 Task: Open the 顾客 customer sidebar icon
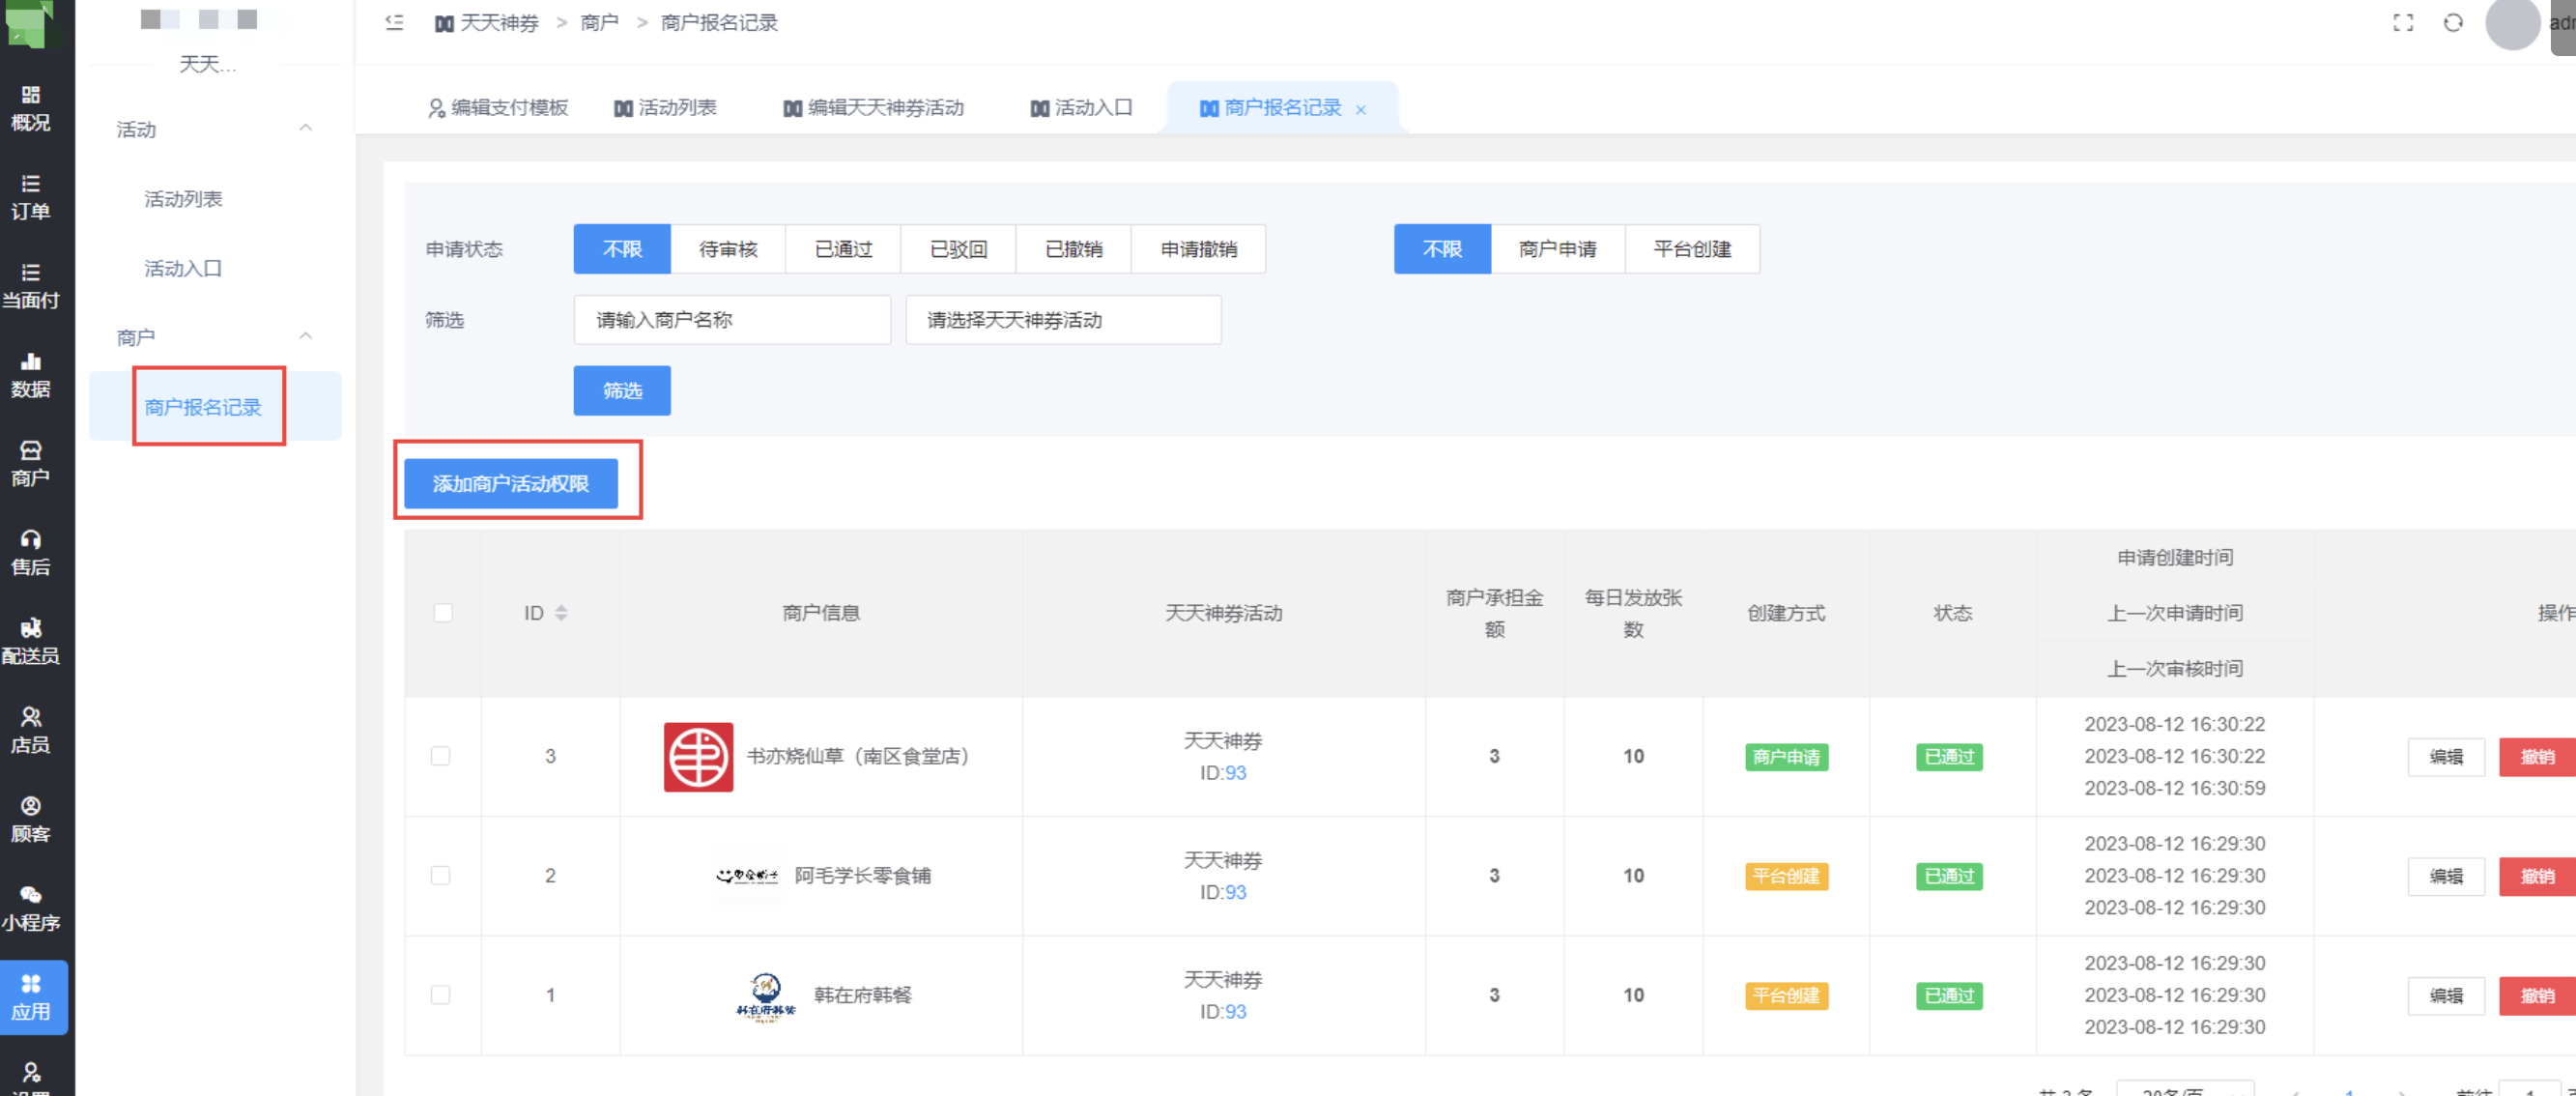click(x=31, y=820)
